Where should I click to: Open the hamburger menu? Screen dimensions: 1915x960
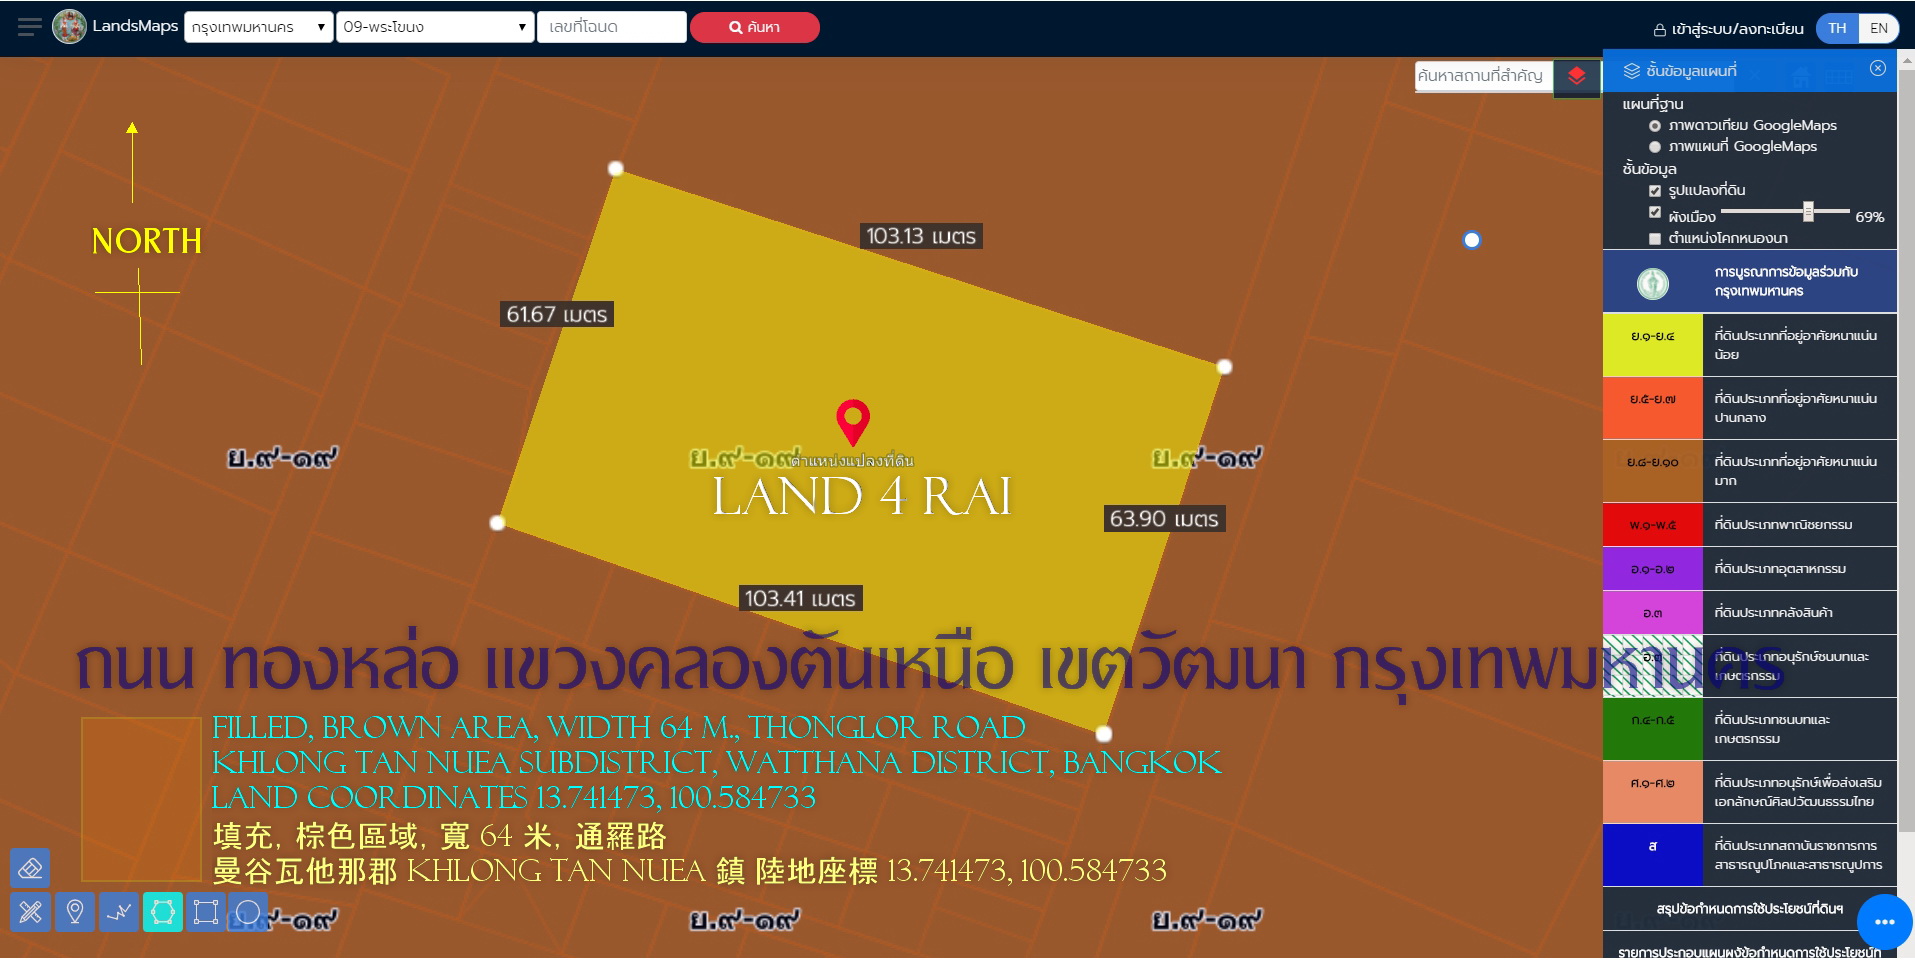click(x=30, y=27)
